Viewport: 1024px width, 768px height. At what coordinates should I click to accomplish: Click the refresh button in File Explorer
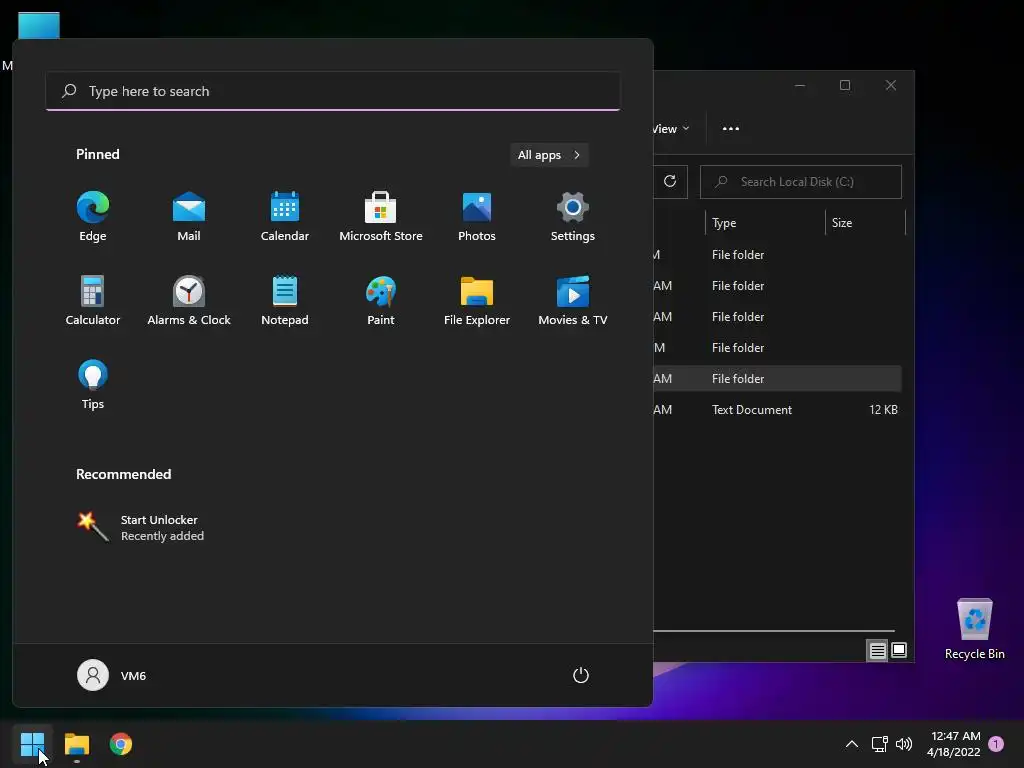click(670, 182)
